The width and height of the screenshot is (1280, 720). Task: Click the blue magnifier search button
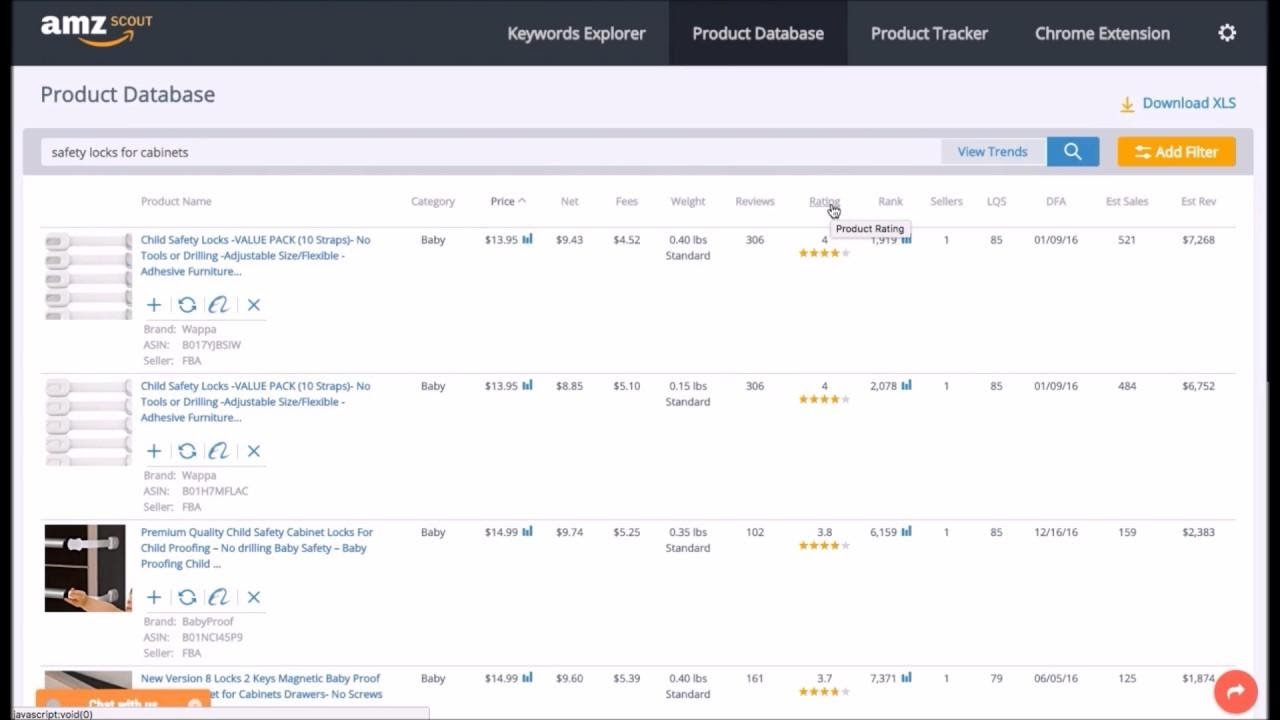point(1072,152)
